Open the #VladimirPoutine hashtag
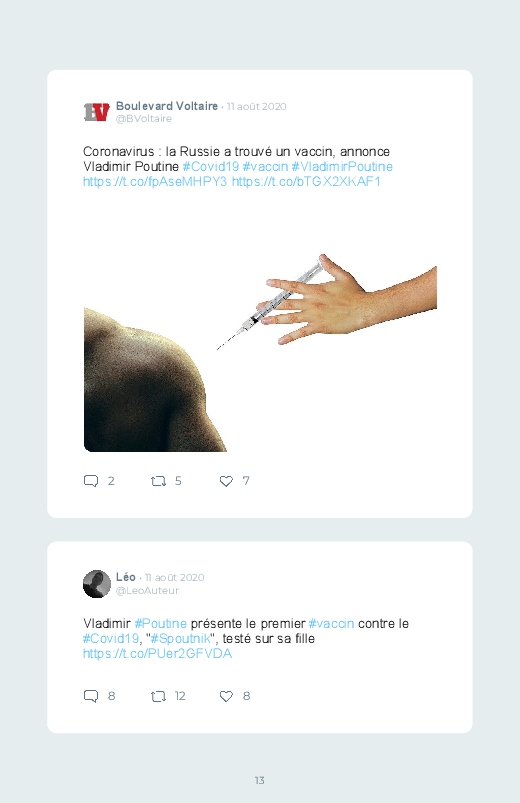The image size is (520, 803). (x=342, y=166)
